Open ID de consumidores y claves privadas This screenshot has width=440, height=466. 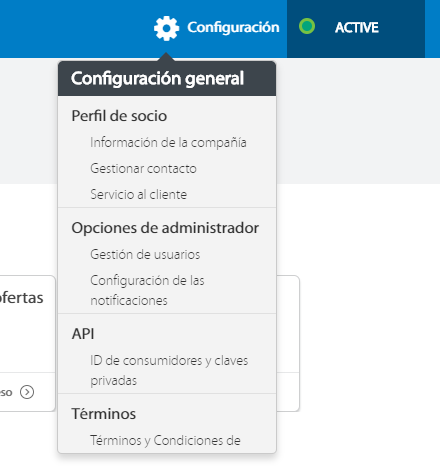coord(169,370)
